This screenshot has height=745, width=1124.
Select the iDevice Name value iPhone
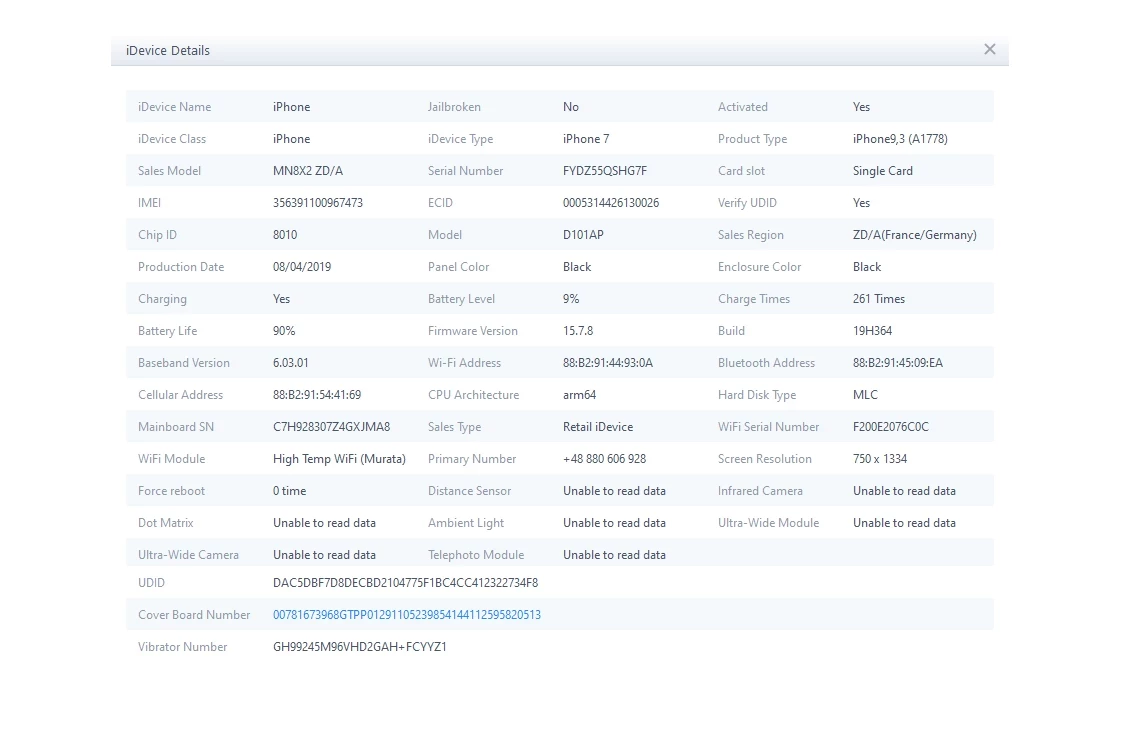pyautogui.click(x=291, y=107)
